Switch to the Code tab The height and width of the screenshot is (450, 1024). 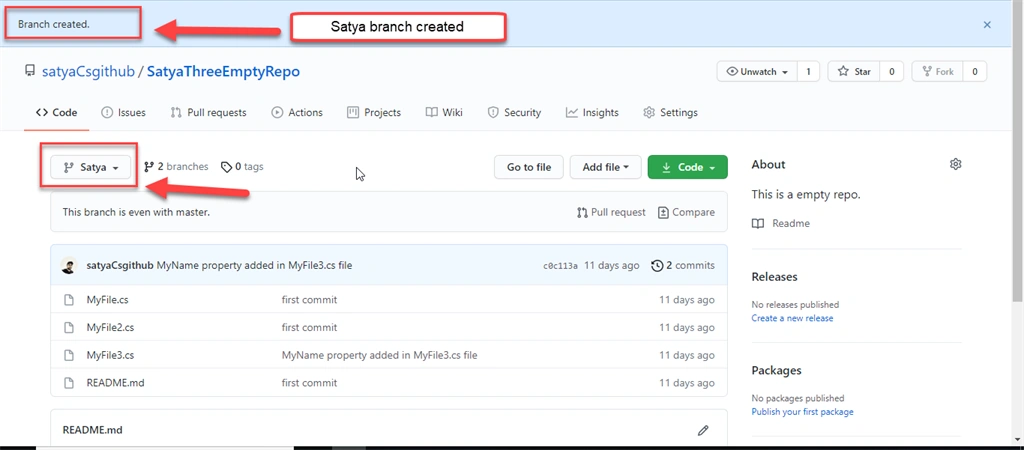tap(57, 112)
